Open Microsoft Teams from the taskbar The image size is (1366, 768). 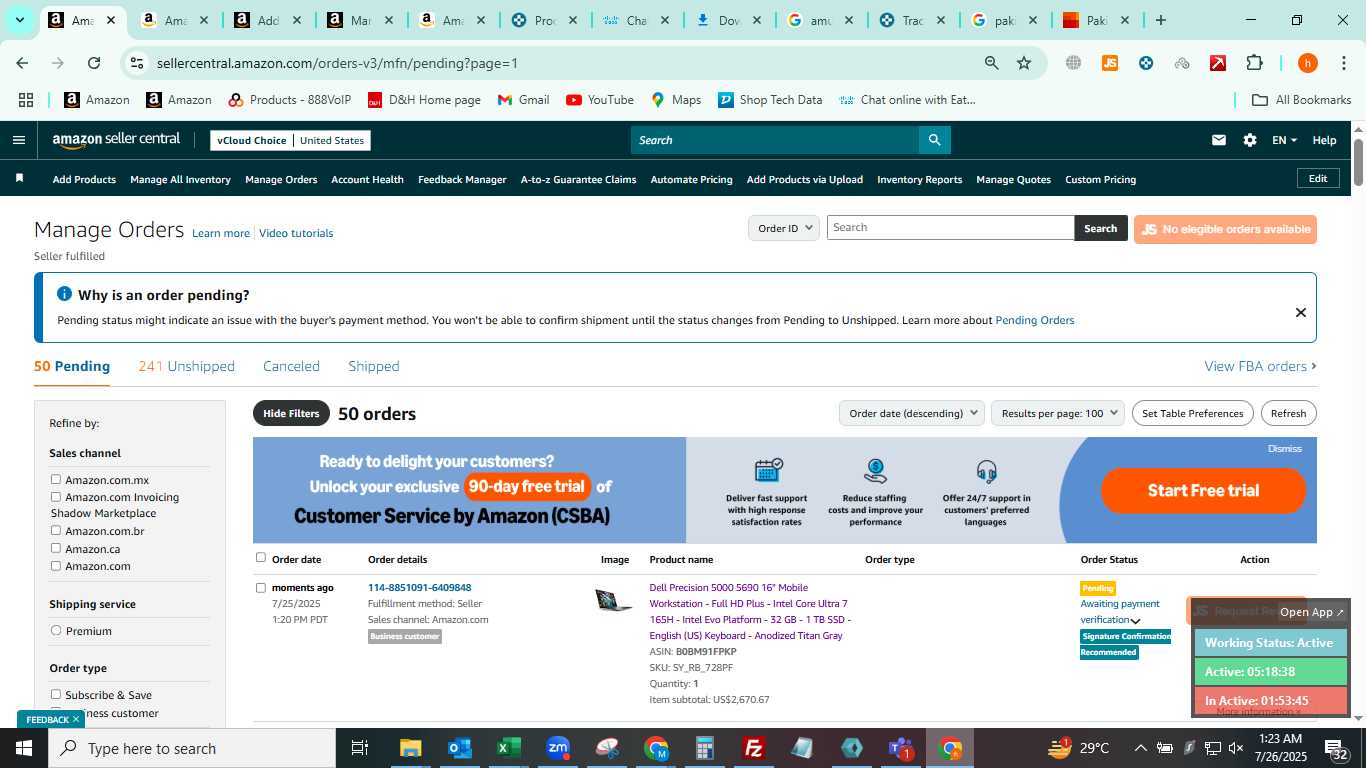(x=901, y=748)
